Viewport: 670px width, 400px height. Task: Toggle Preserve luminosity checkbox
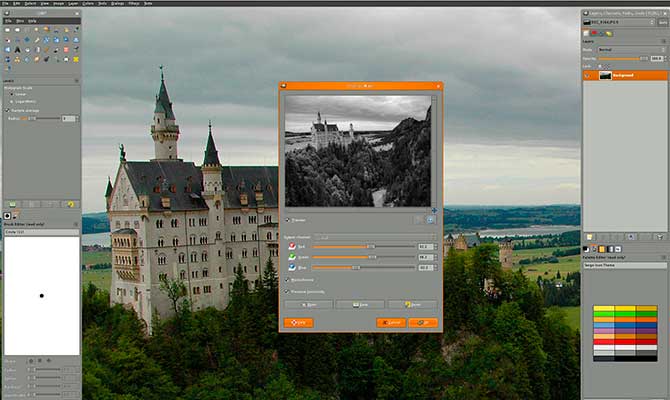coord(287,291)
